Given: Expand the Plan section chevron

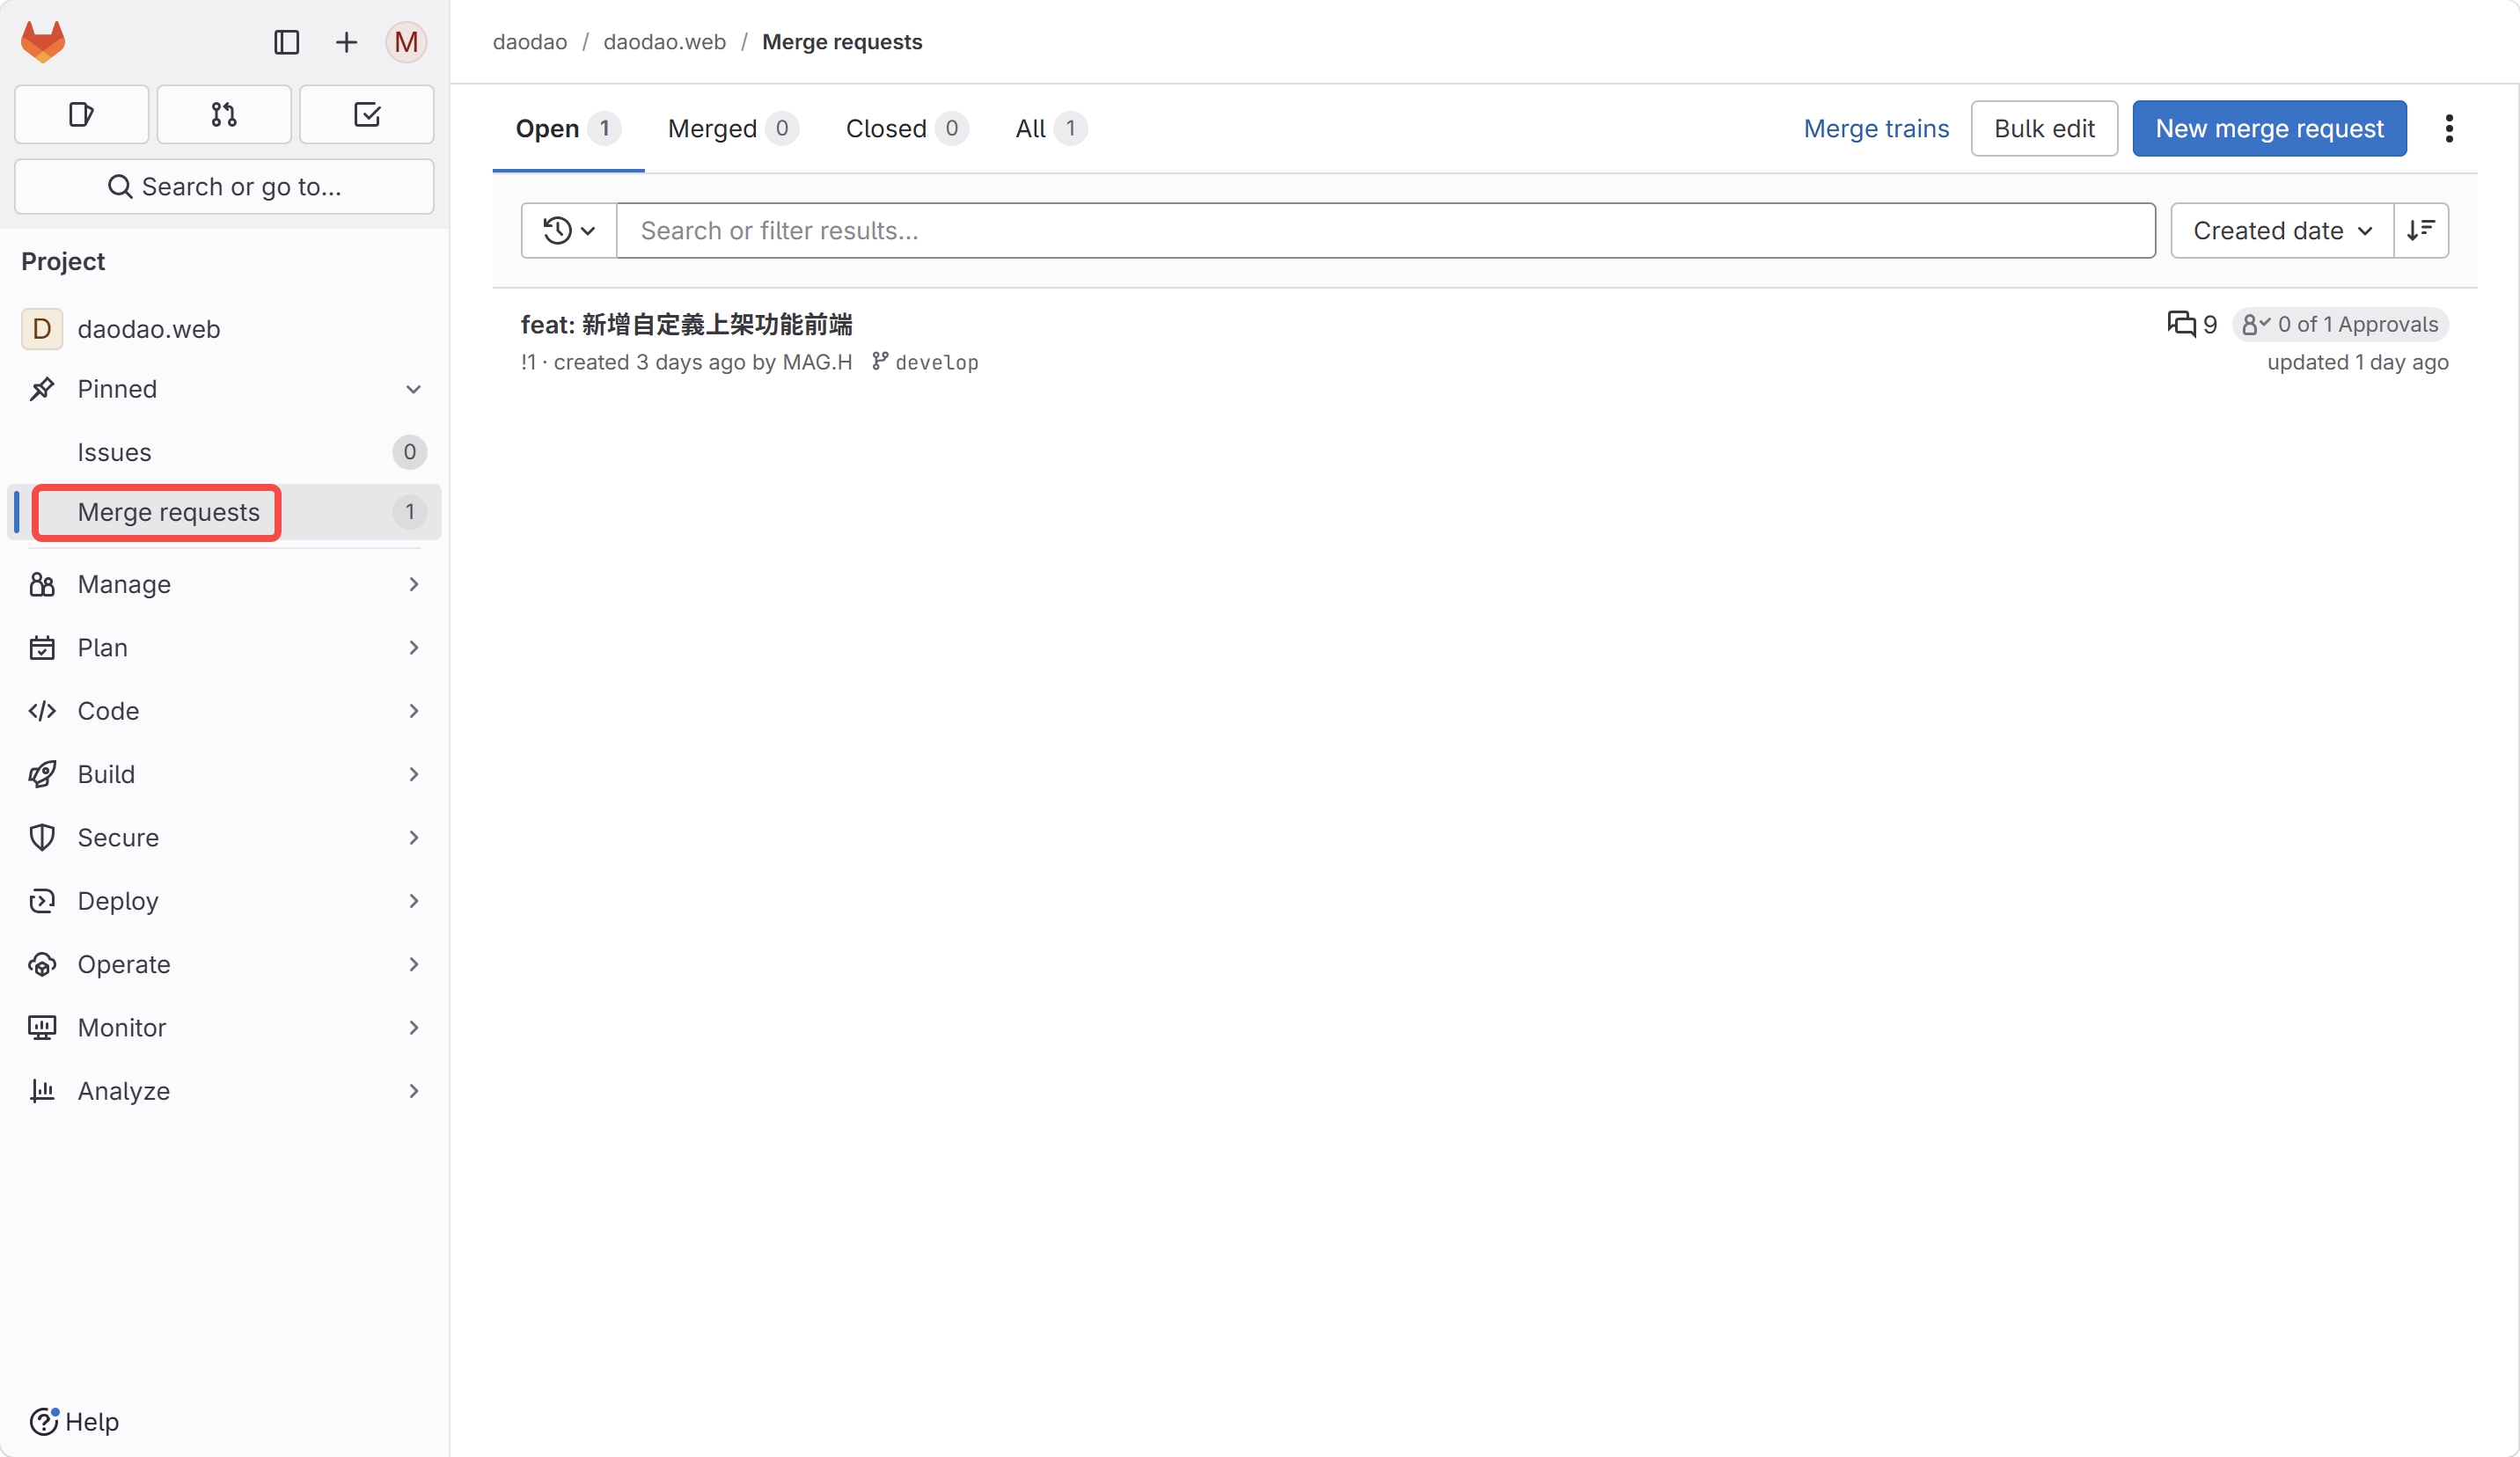Looking at the screenshot, I should (413, 648).
